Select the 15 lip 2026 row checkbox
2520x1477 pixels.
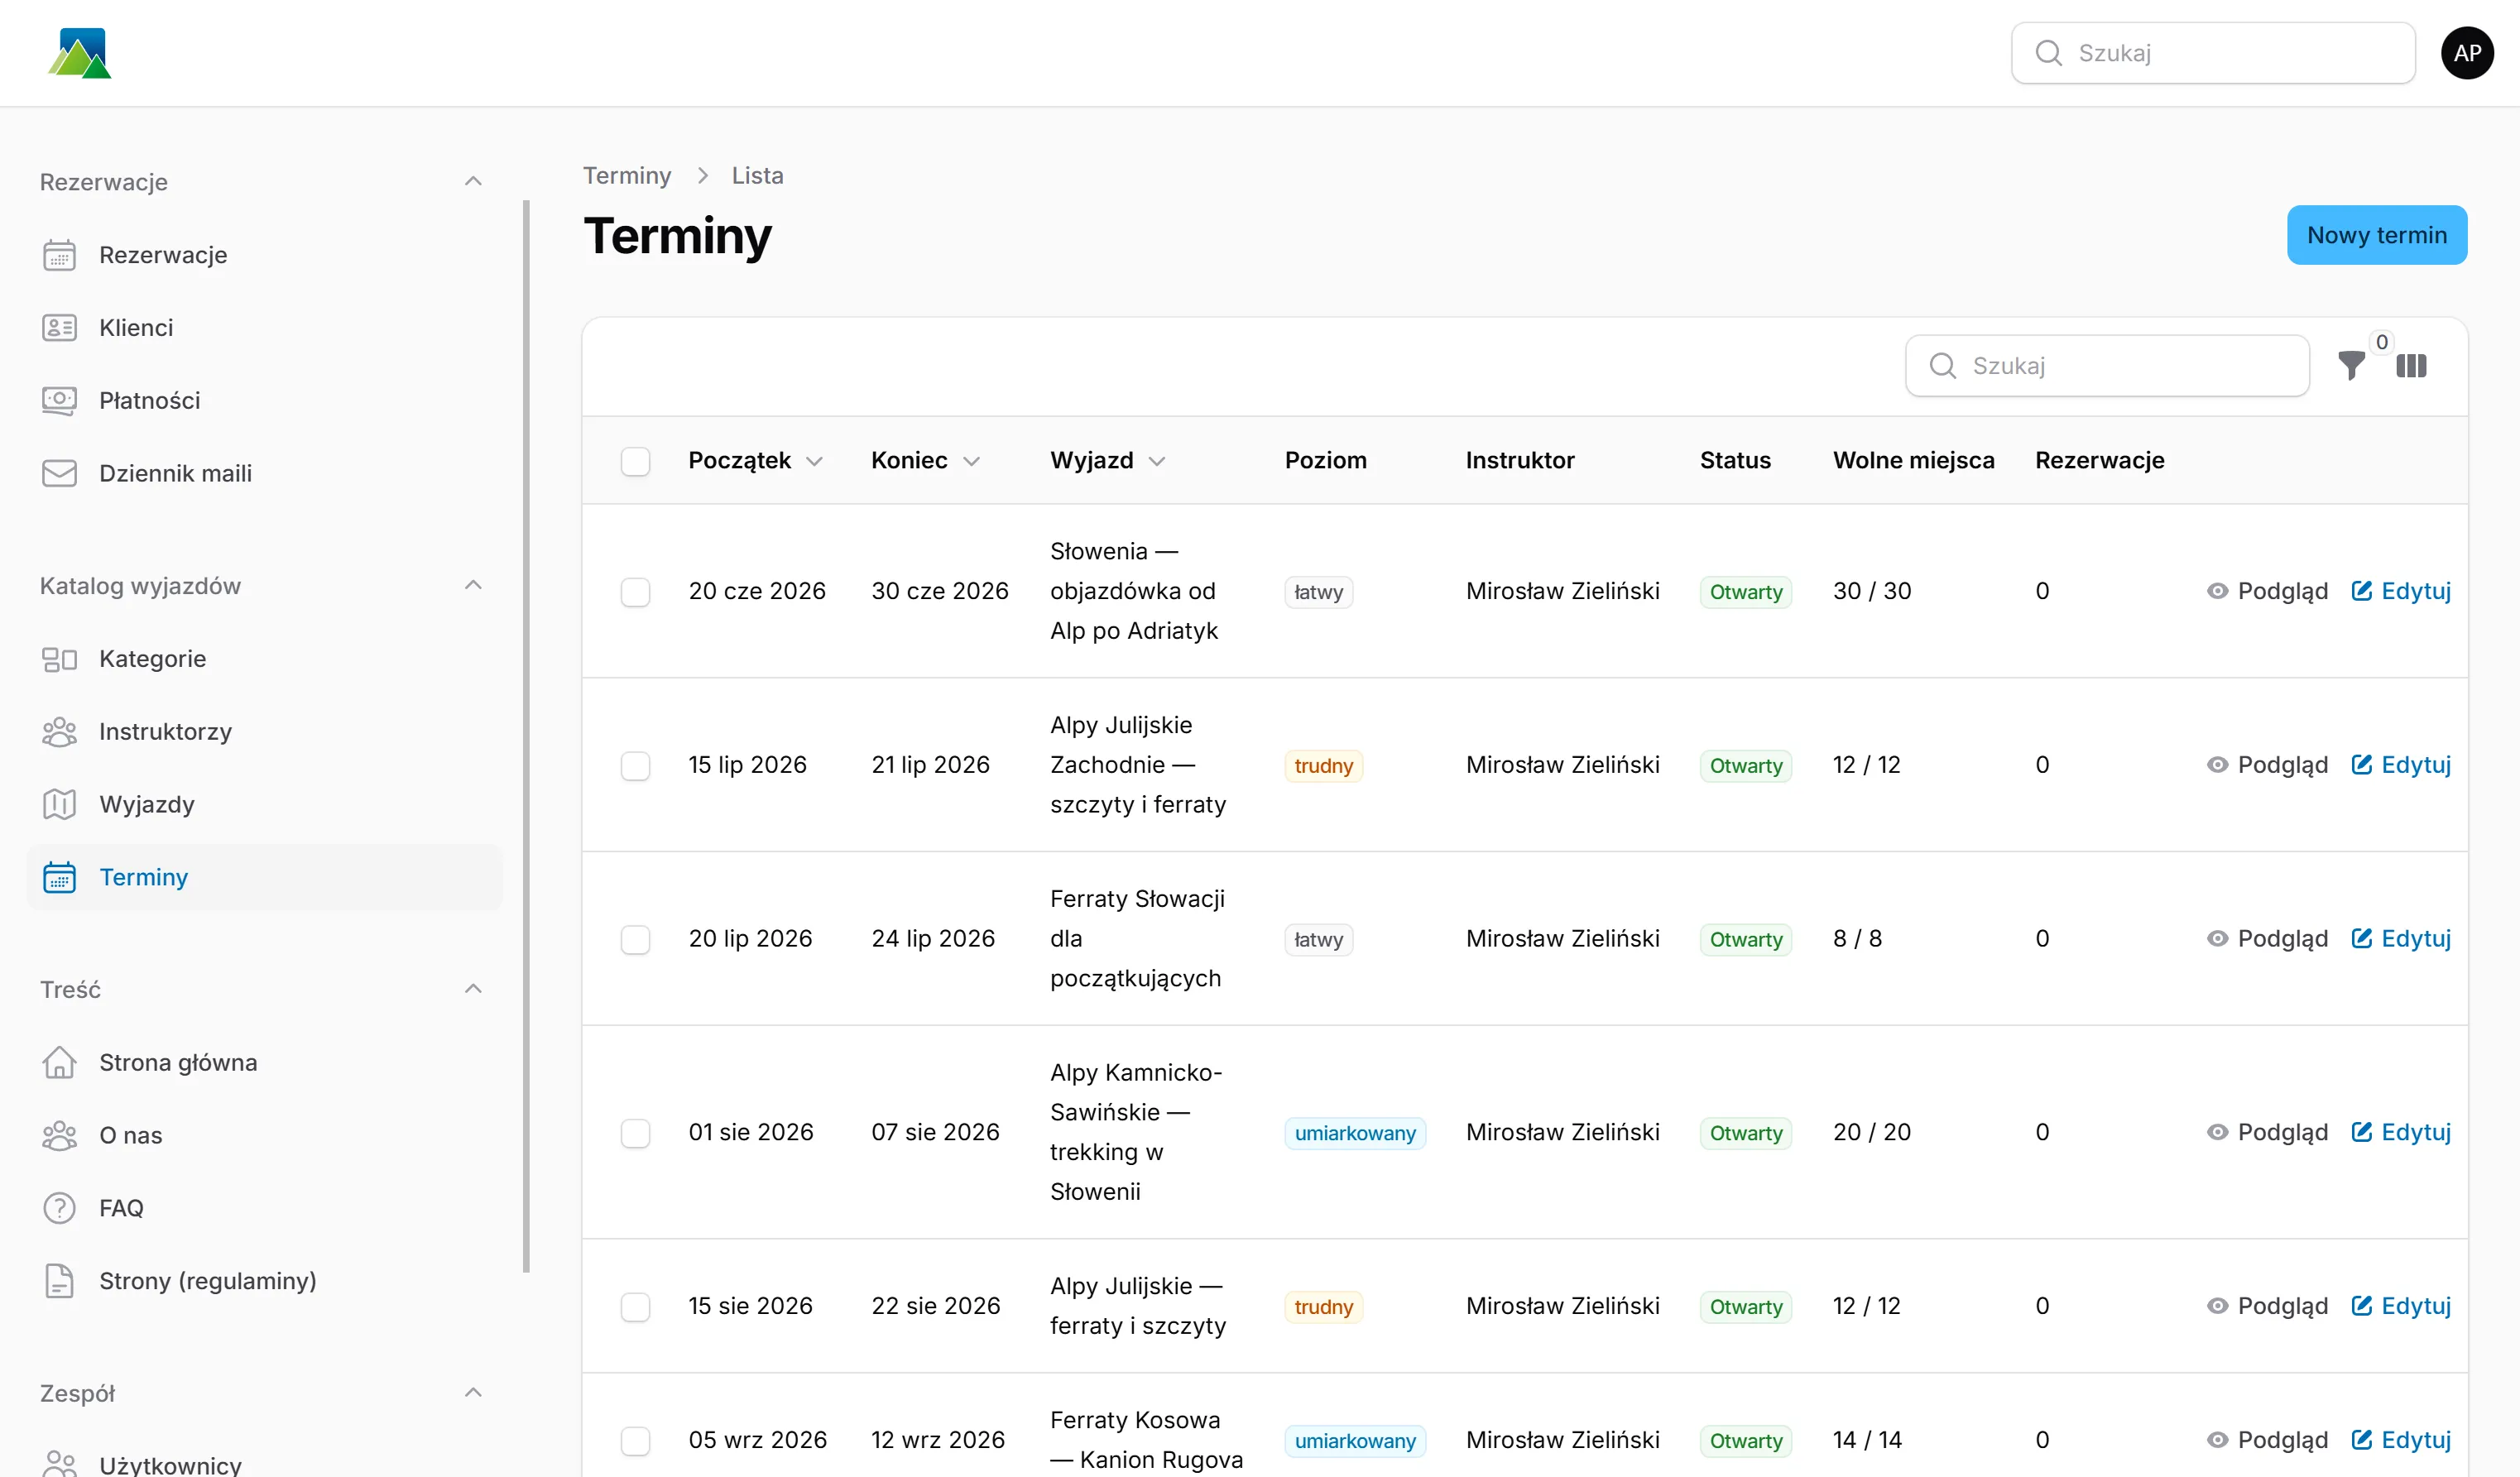(x=636, y=766)
